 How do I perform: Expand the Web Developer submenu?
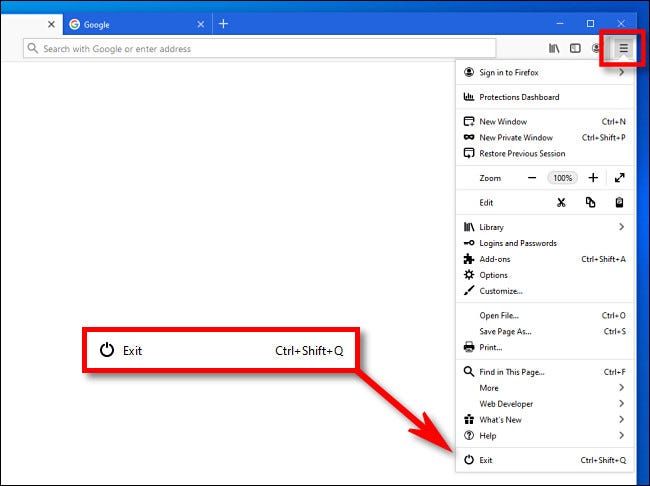pos(545,404)
